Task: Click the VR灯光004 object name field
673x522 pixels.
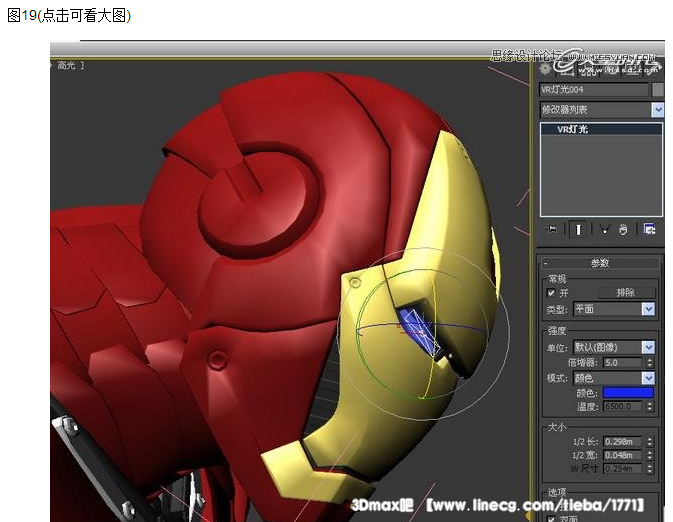Action: [x=594, y=90]
